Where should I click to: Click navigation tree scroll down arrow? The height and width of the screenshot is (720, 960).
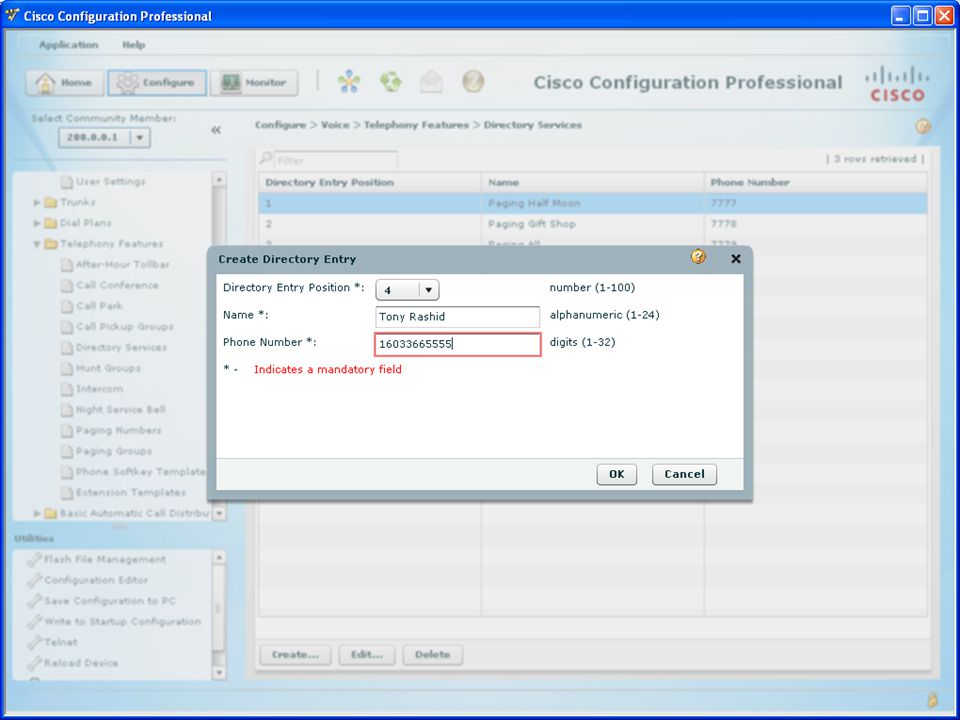(219, 513)
